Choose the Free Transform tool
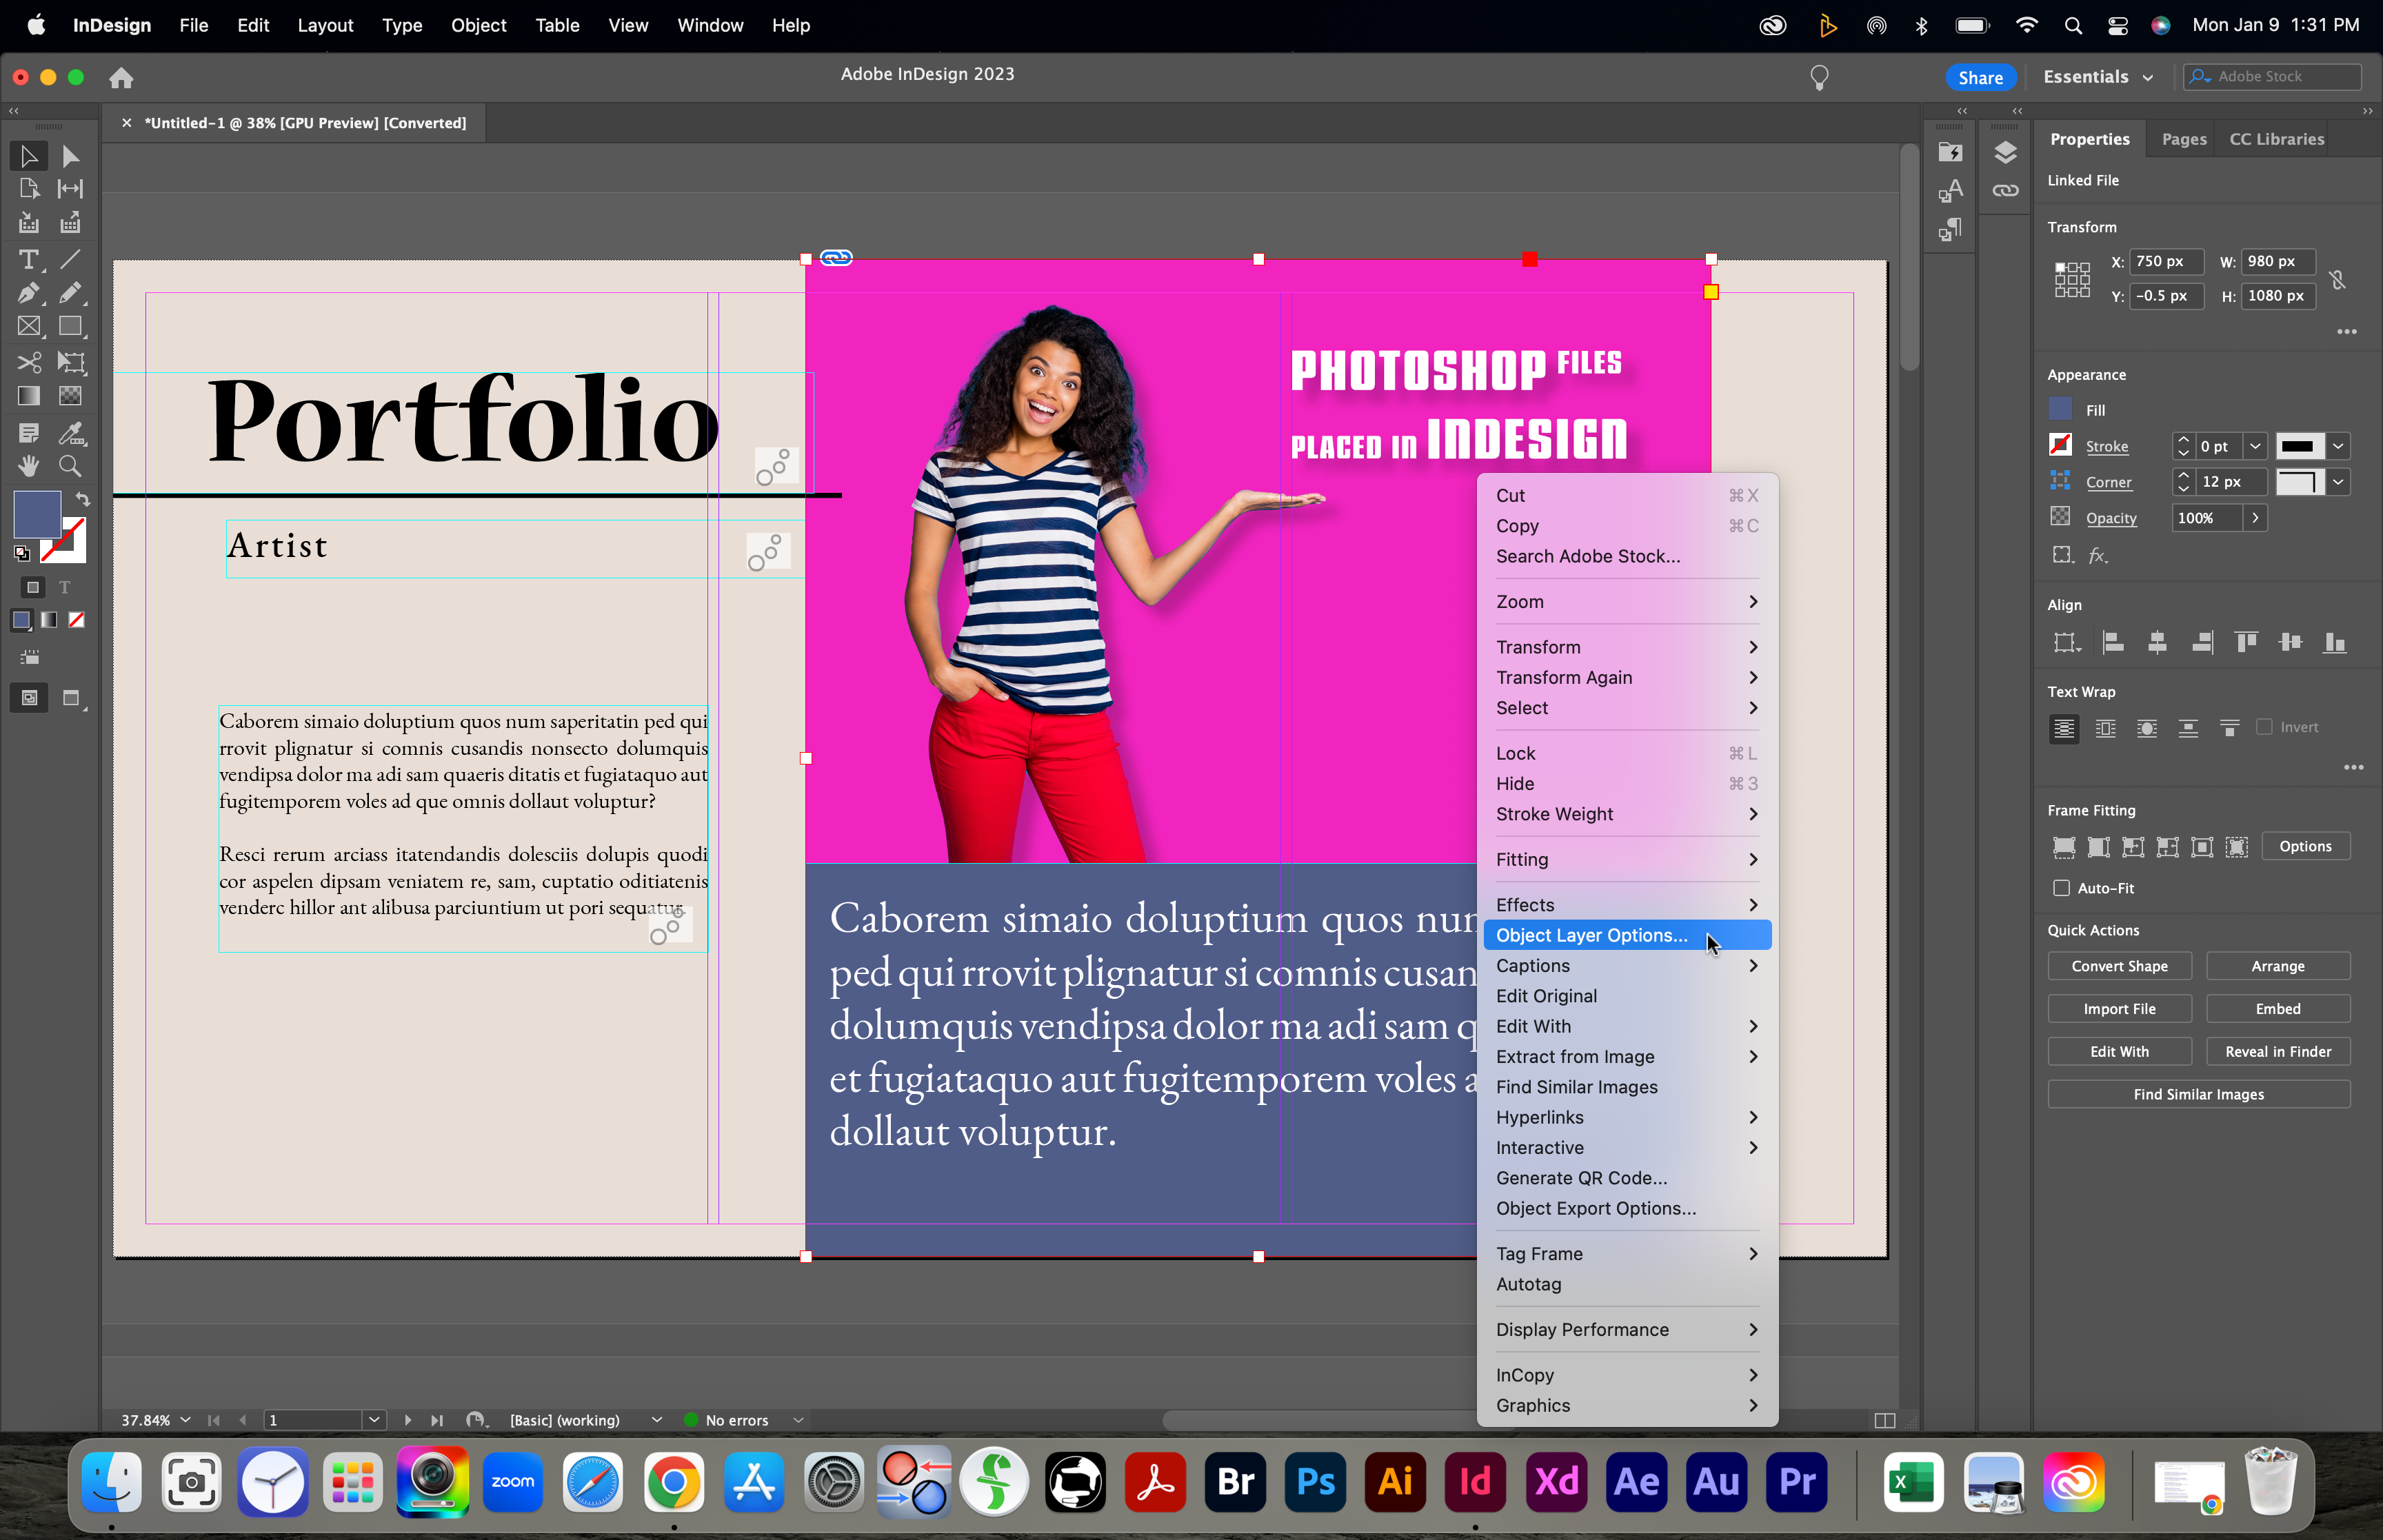The width and height of the screenshot is (2383, 1540). click(70, 362)
